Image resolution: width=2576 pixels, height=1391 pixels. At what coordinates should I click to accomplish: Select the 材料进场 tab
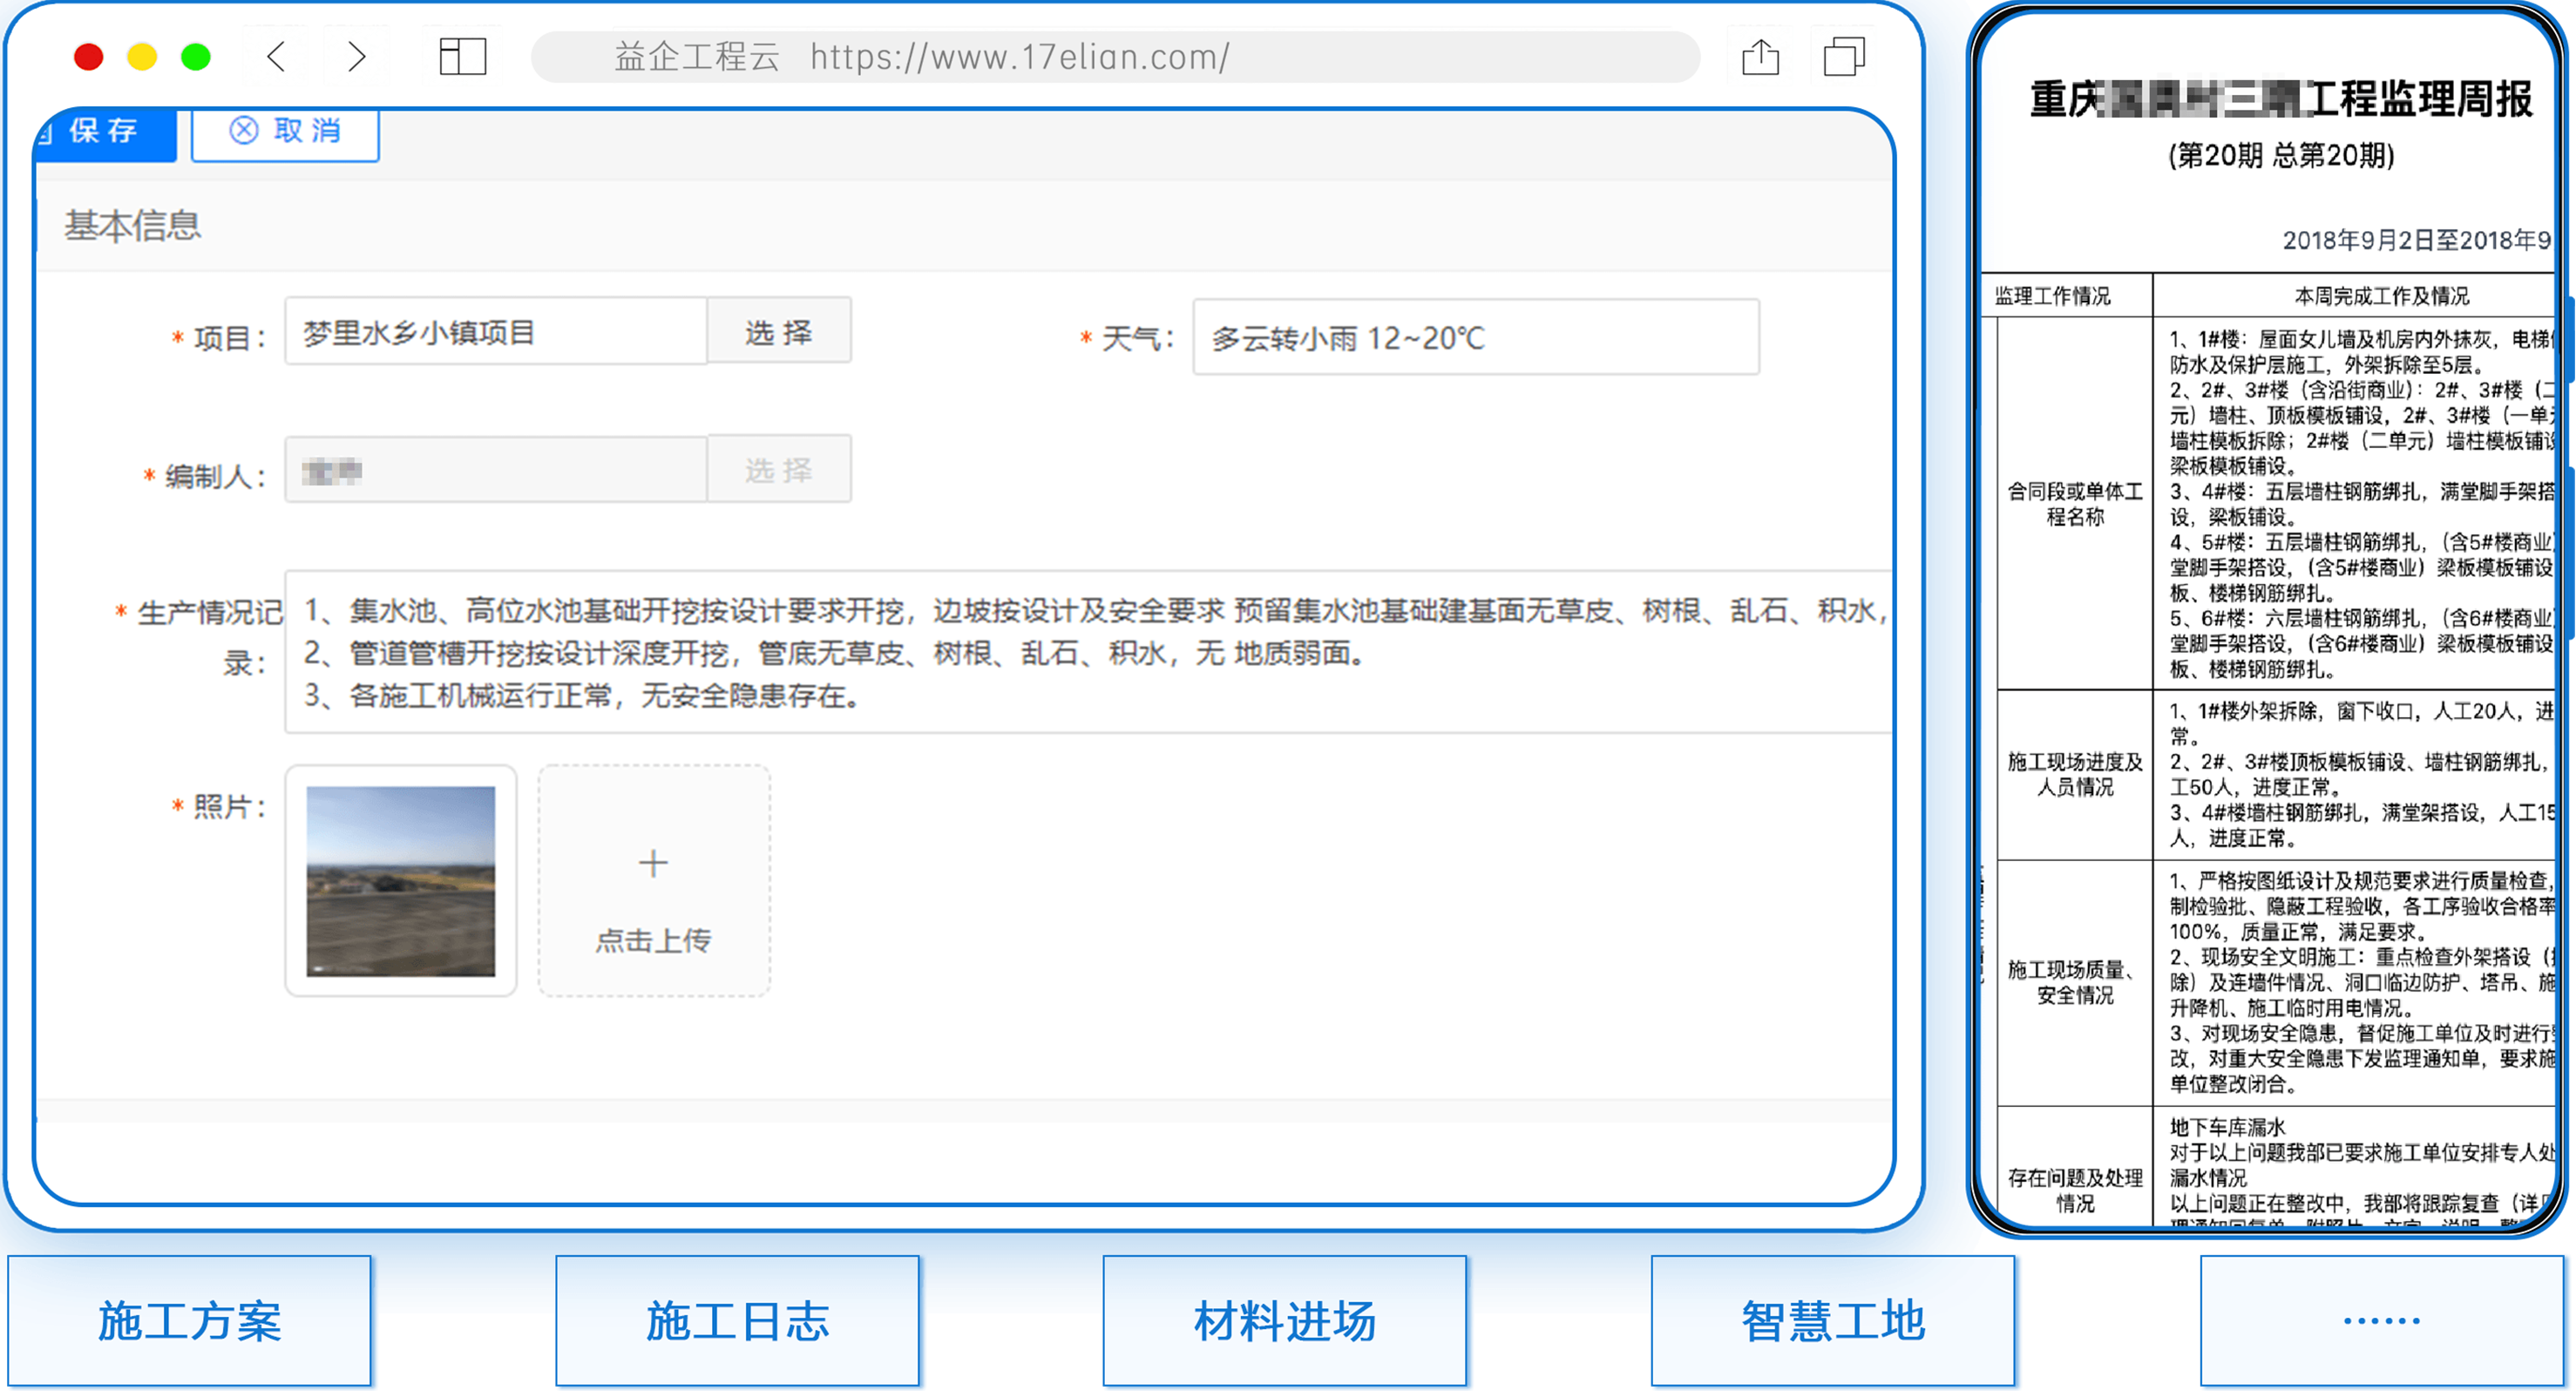click(1285, 1321)
